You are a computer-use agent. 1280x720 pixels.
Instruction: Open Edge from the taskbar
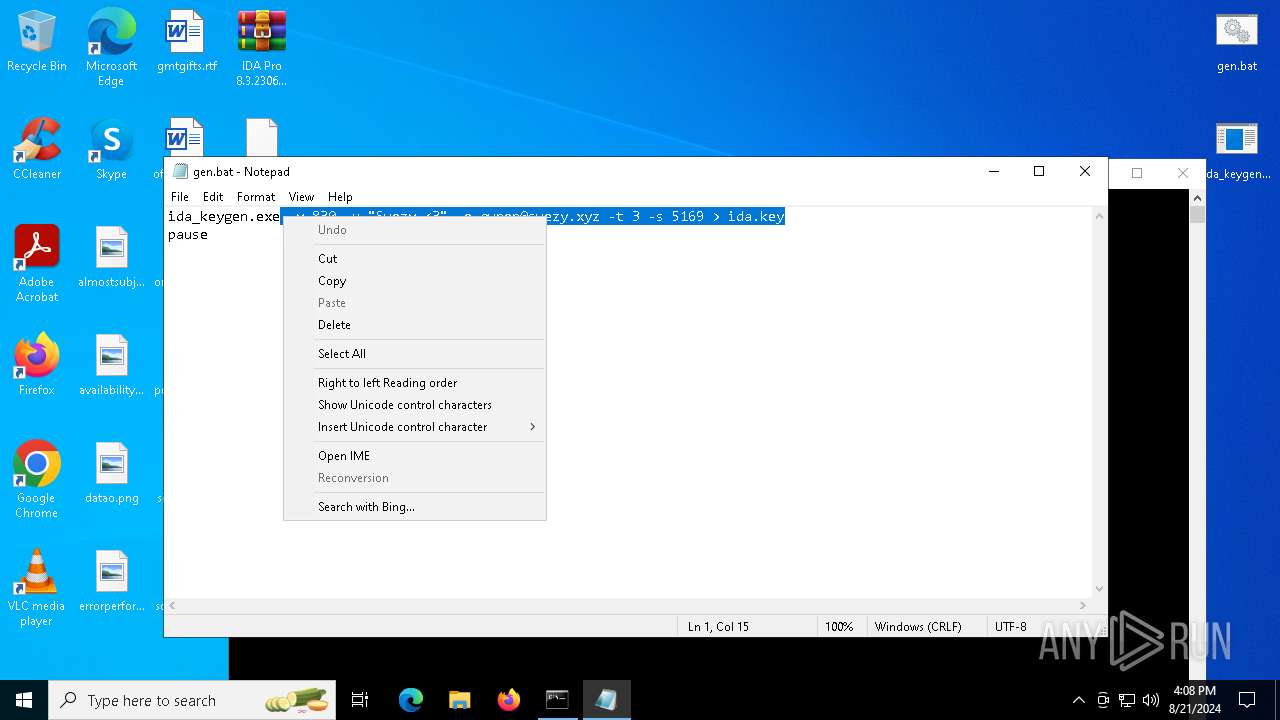click(411, 700)
